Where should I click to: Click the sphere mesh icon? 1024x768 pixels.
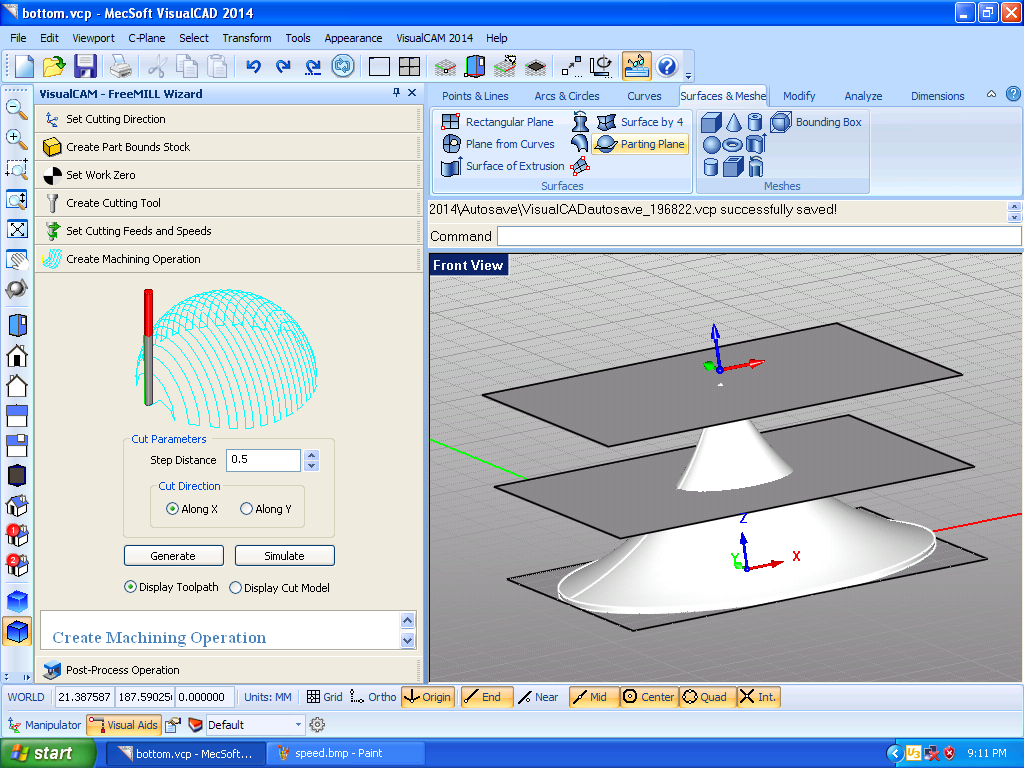point(711,144)
